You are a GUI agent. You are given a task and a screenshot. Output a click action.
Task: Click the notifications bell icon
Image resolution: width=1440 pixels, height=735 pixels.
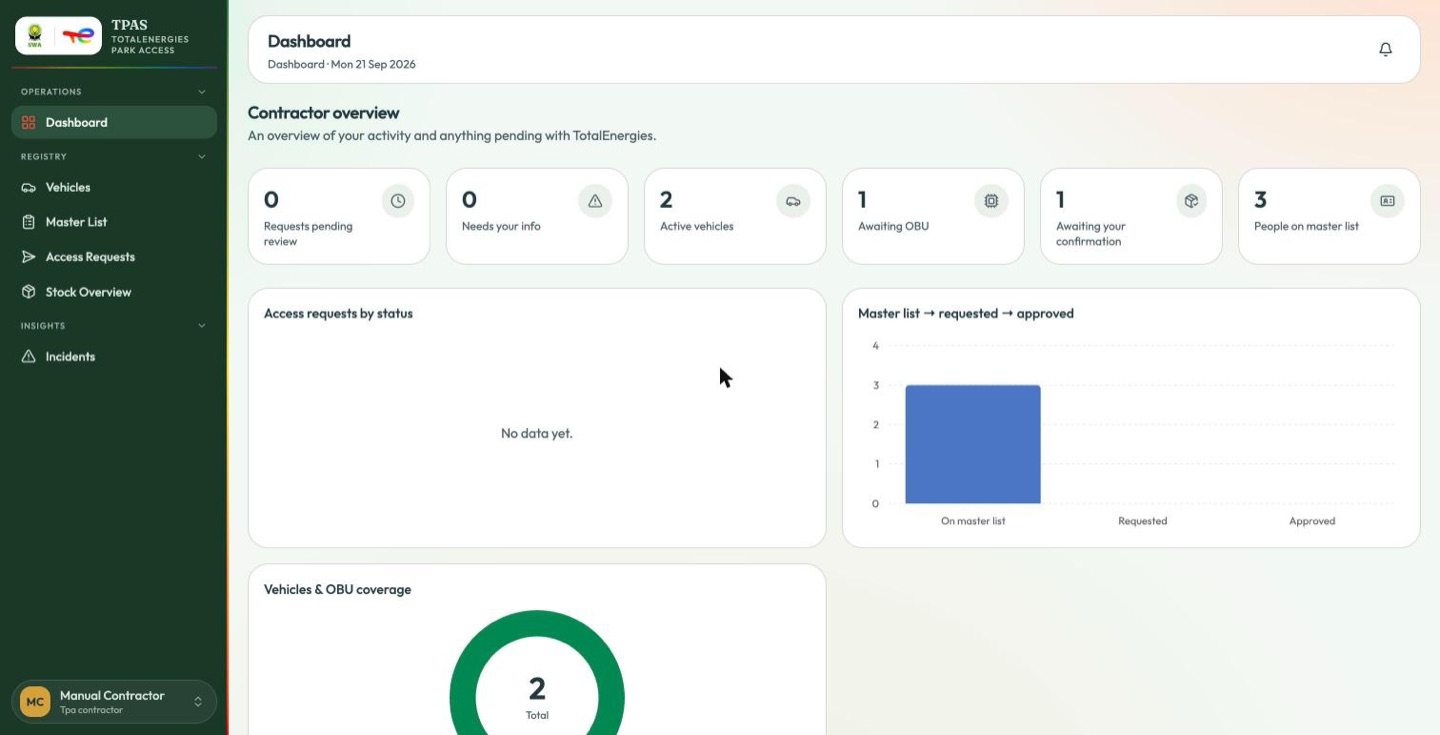(1385, 49)
